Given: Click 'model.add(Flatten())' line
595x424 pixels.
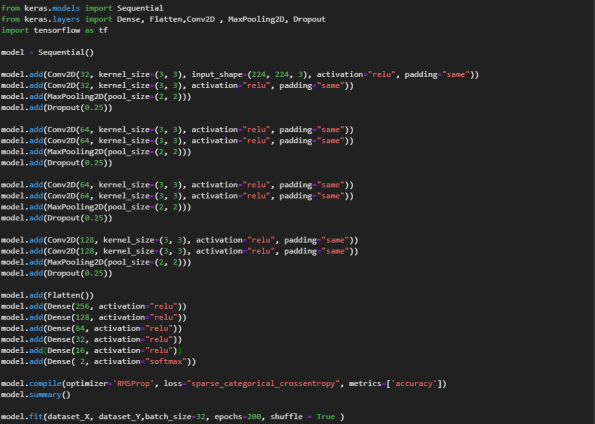Looking at the screenshot, I should (47, 295).
